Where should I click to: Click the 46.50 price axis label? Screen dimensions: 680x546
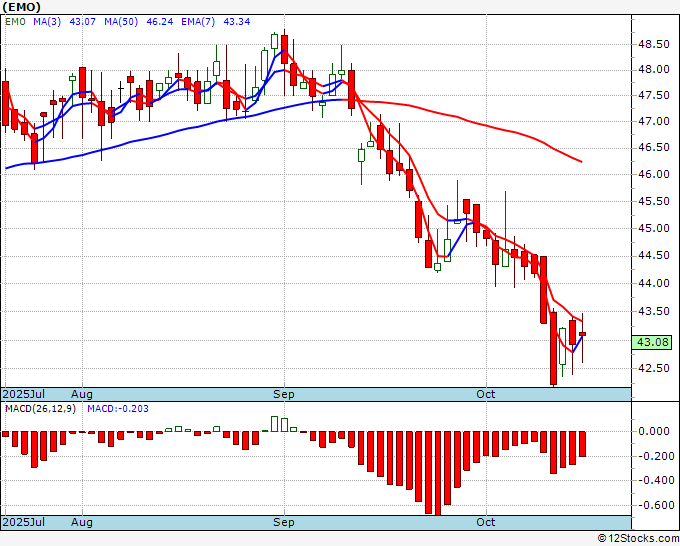click(654, 148)
